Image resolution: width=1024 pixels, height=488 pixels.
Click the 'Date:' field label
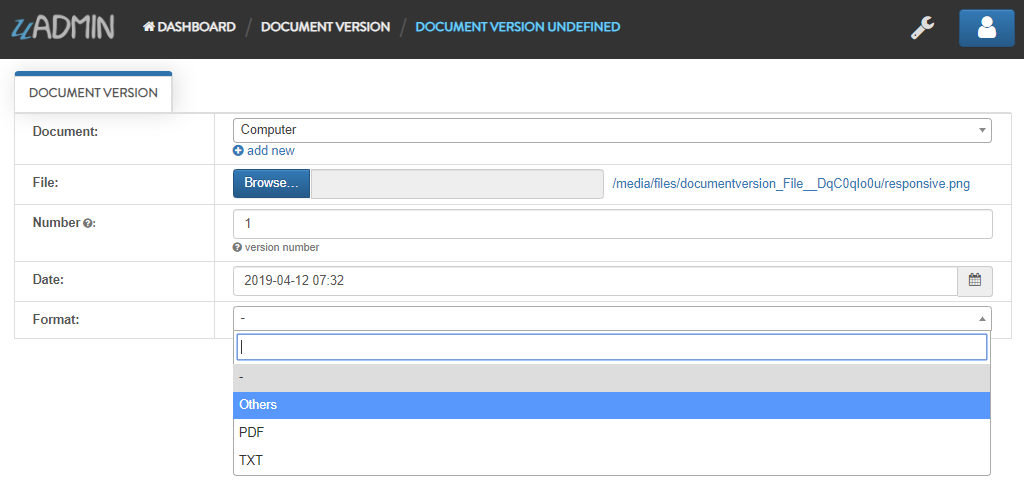click(48, 279)
